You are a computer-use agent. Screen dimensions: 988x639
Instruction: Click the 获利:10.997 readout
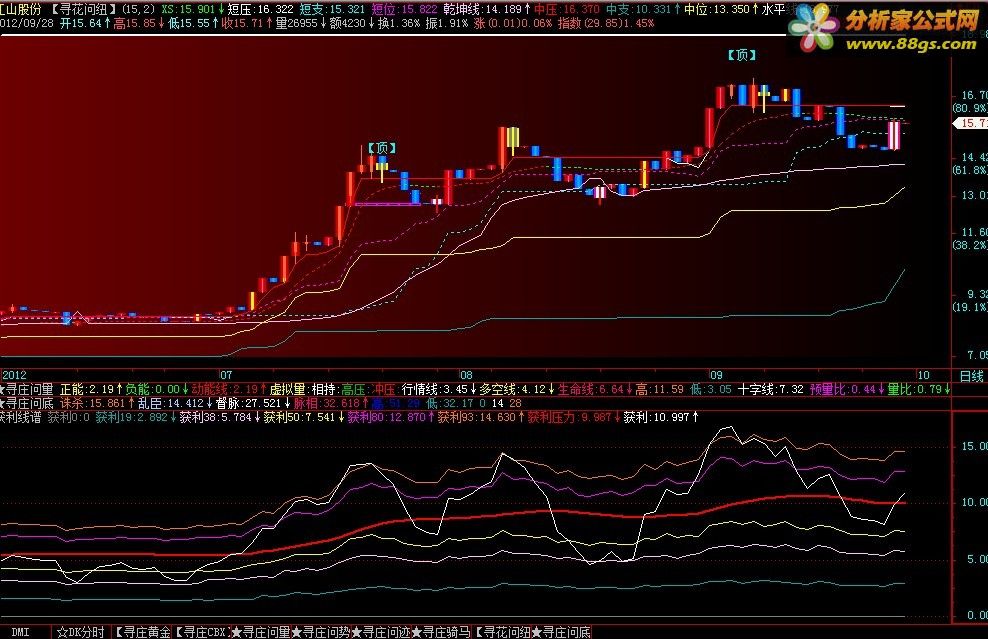point(661,417)
